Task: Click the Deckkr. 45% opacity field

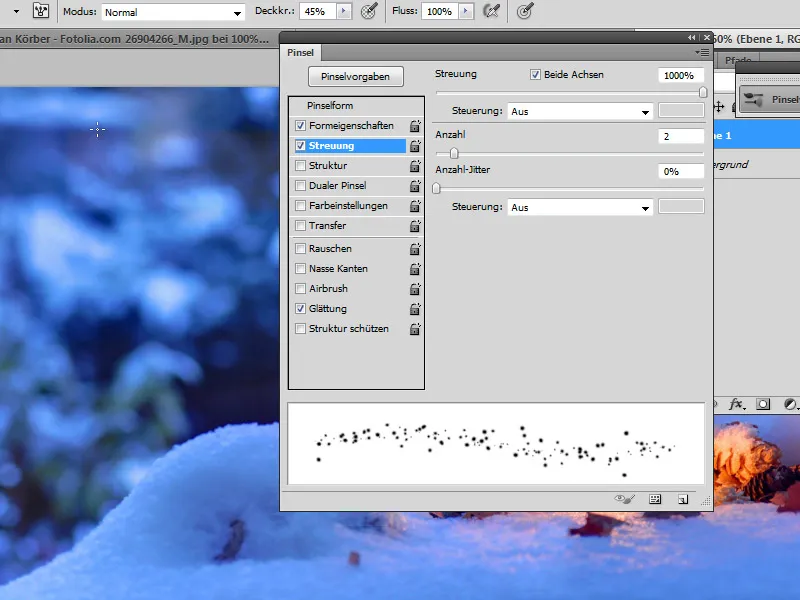Action: tap(318, 11)
